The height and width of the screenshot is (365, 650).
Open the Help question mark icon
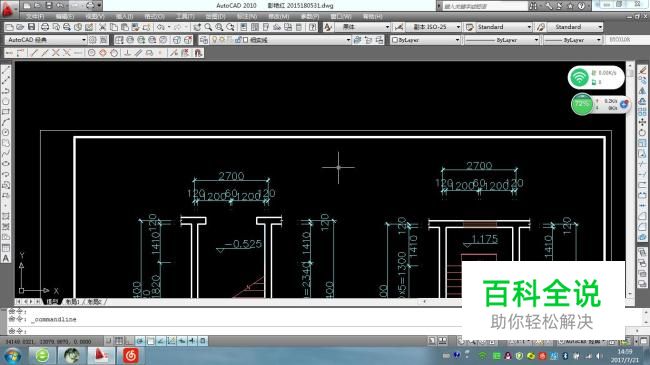pyautogui.click(x=313, y=27)
